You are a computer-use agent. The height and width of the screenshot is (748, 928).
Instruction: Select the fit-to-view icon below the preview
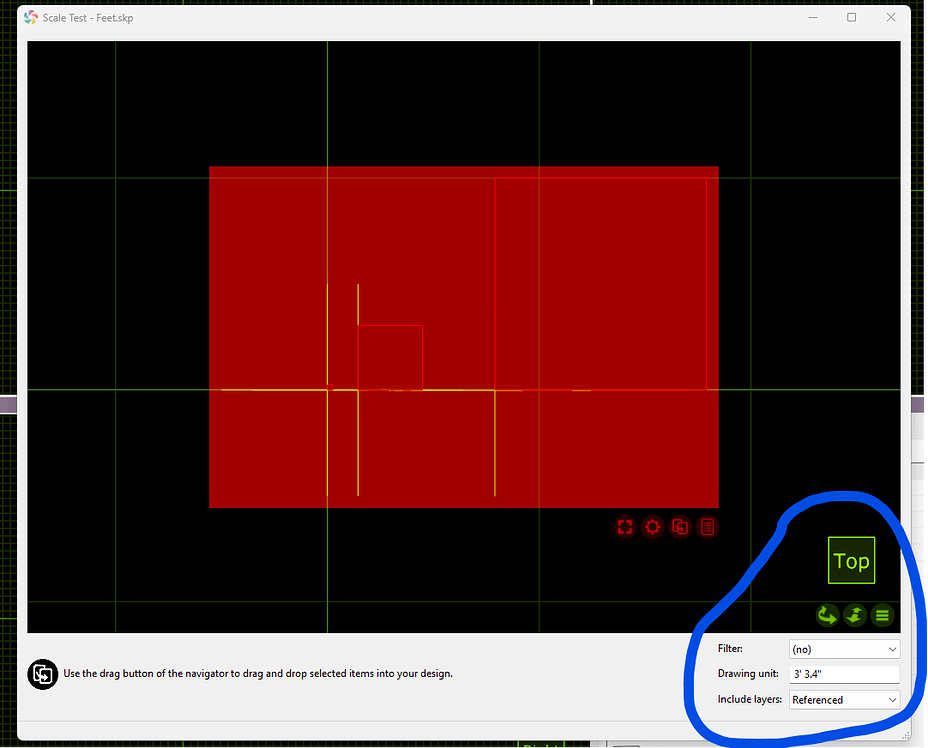coord(625,527)
